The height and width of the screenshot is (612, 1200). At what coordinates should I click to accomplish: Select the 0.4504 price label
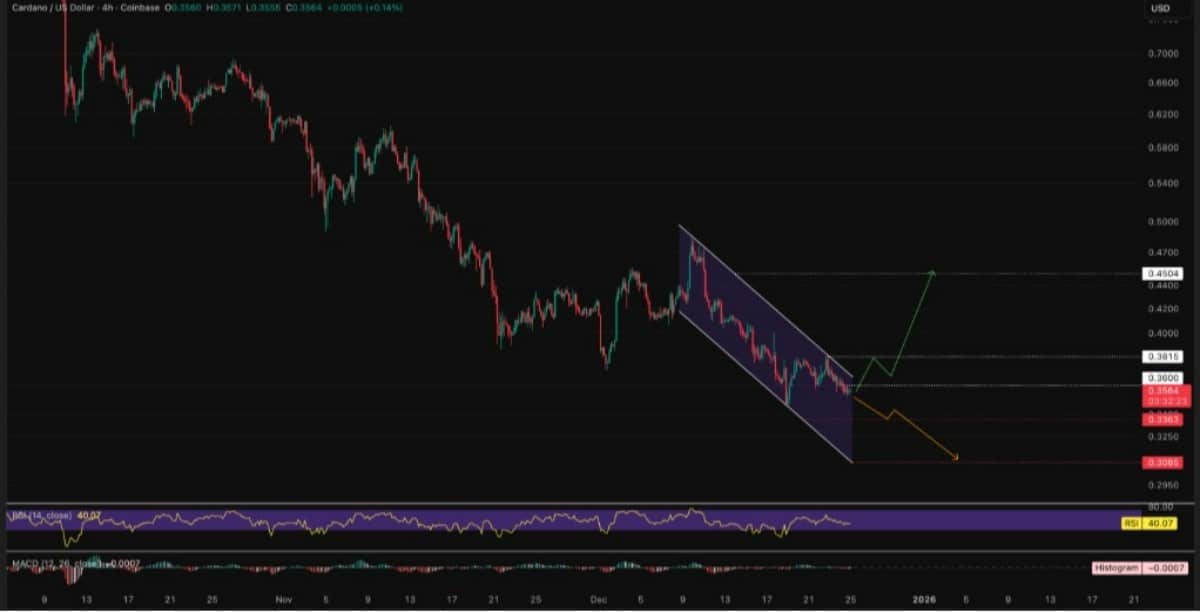tap(1160, 273)
